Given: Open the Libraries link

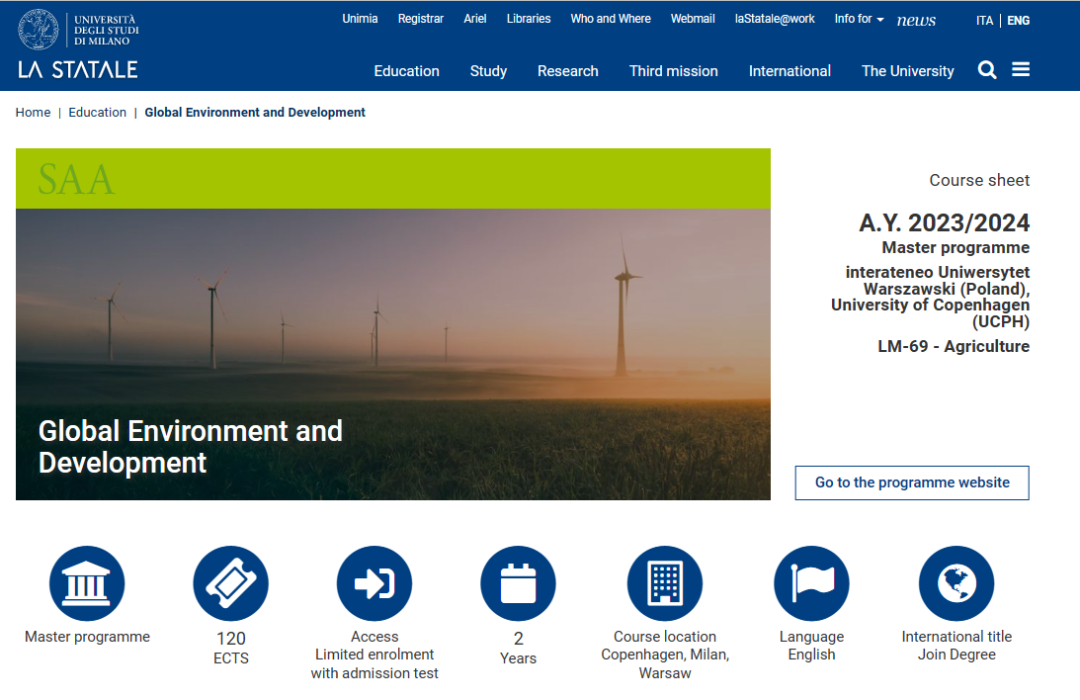Looking at the screenshot, I should point(528,19).
